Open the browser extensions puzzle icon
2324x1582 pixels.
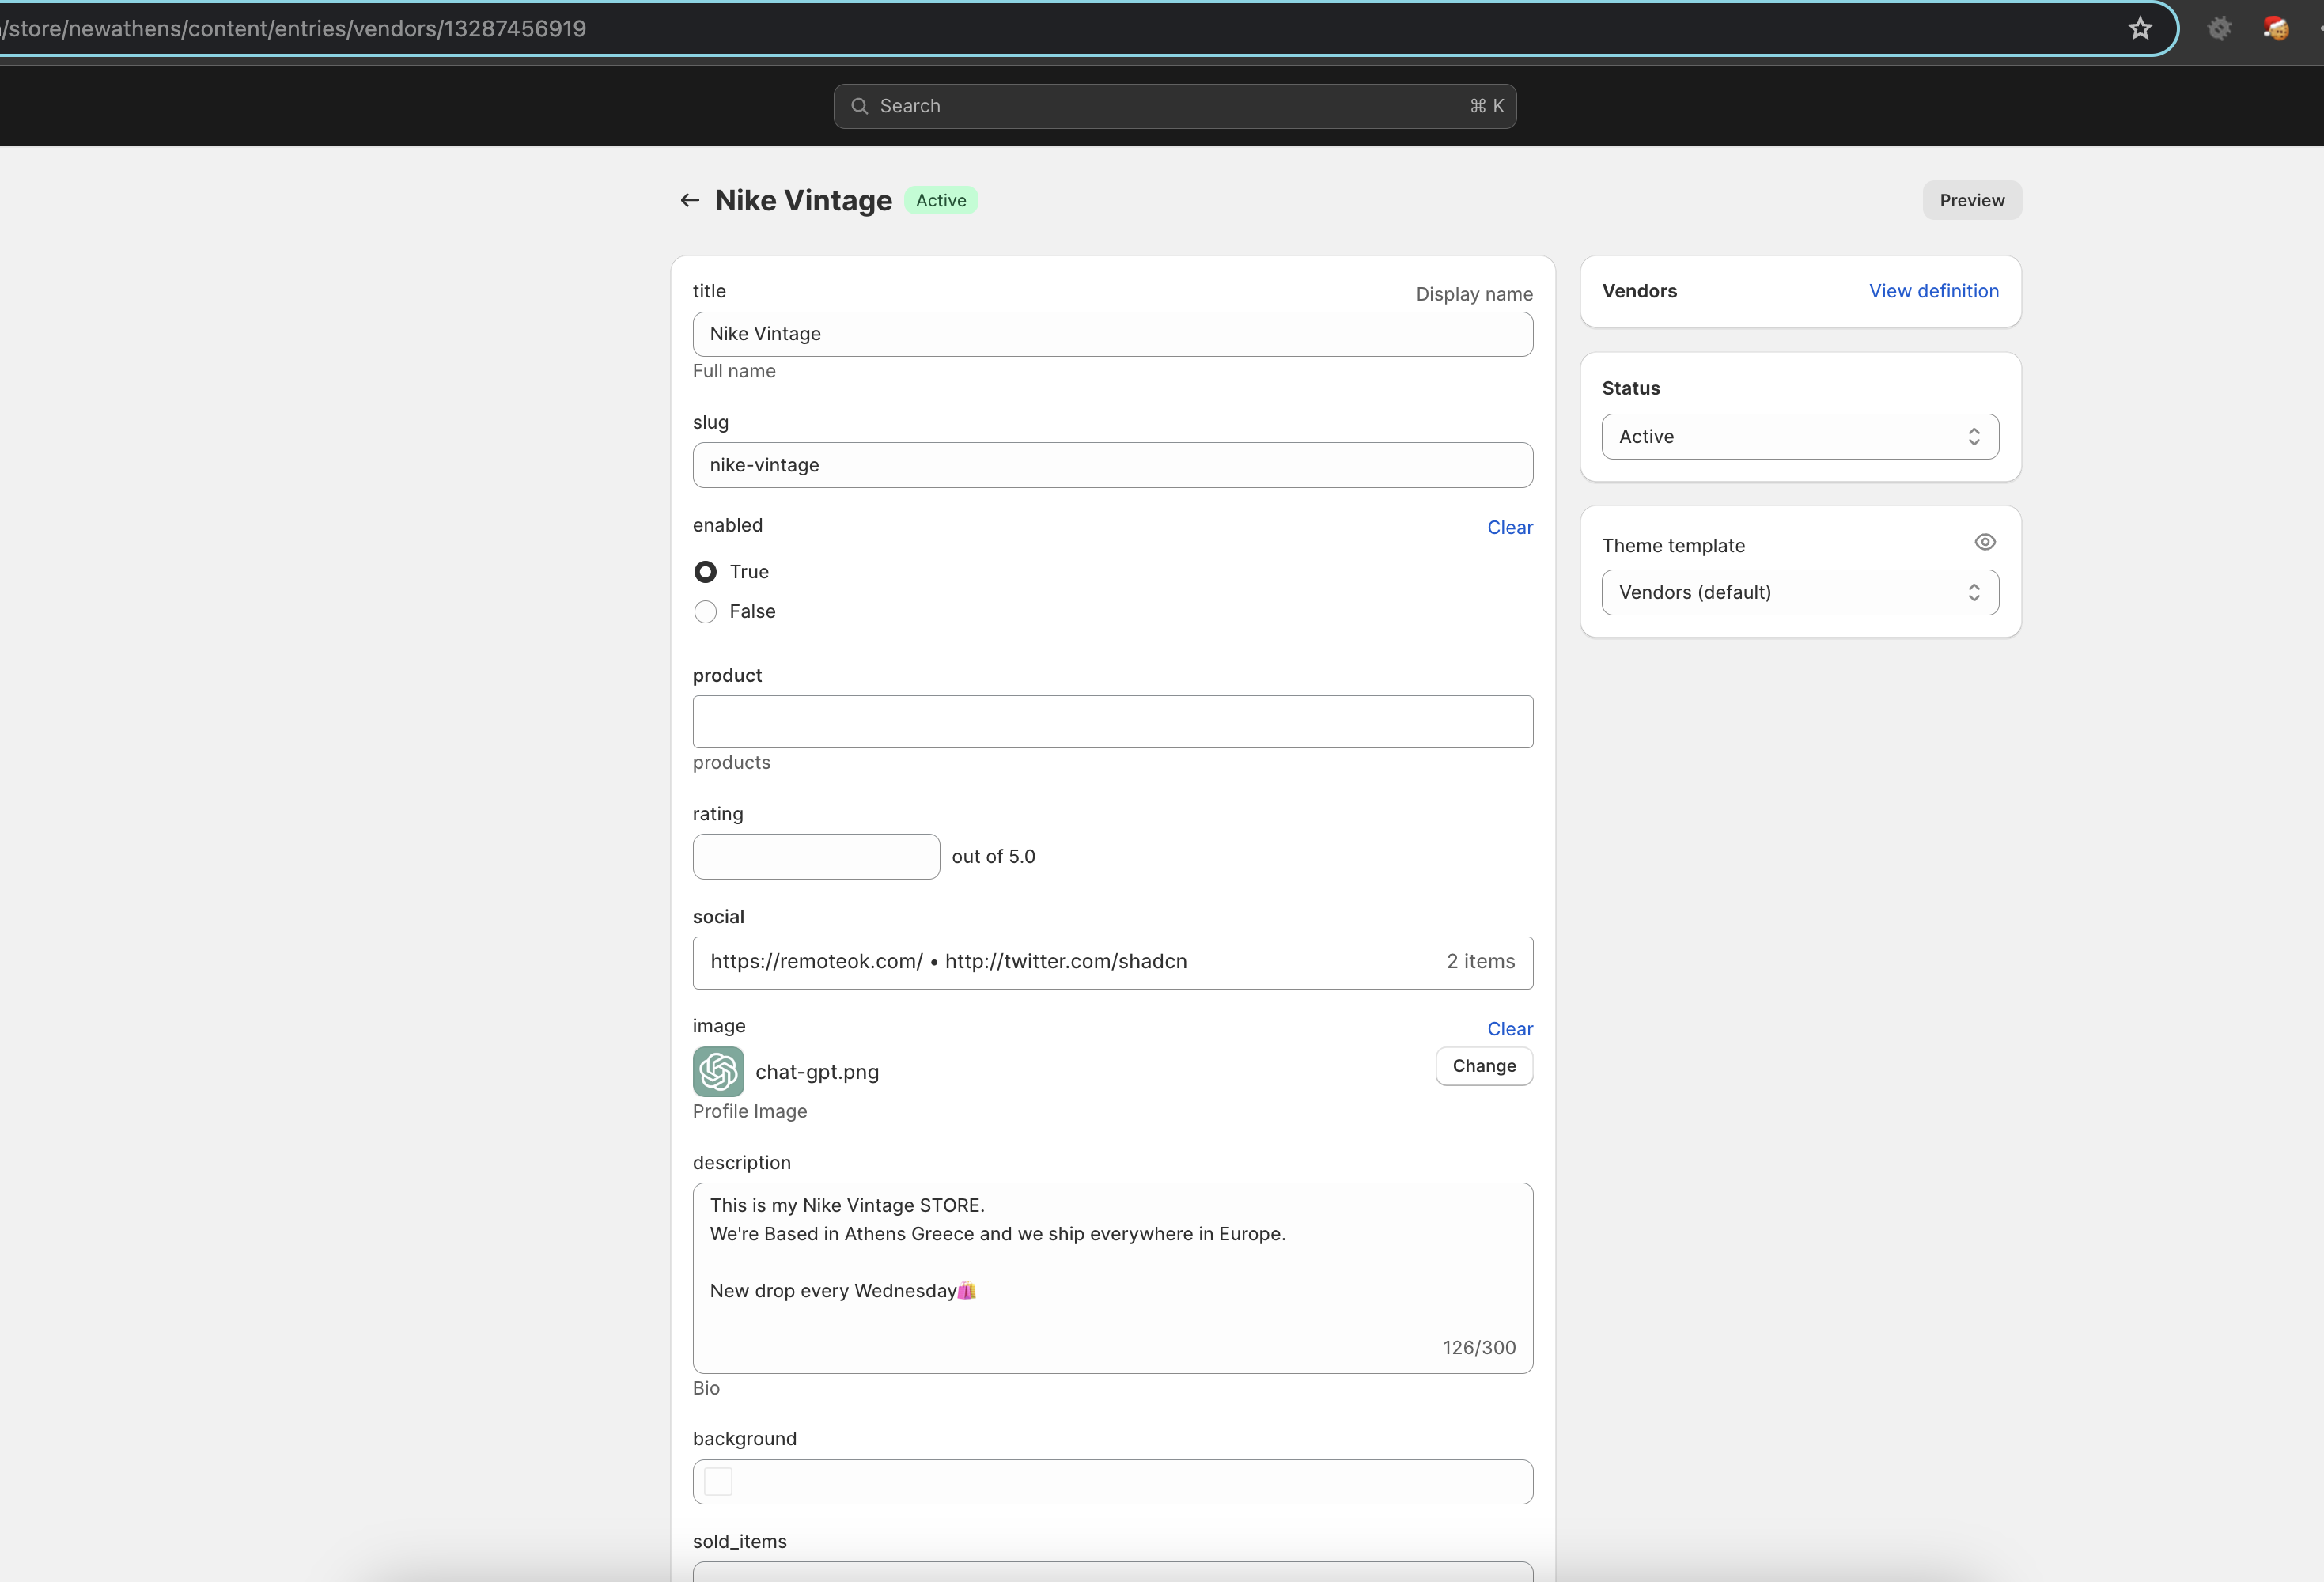(2219, 29)
